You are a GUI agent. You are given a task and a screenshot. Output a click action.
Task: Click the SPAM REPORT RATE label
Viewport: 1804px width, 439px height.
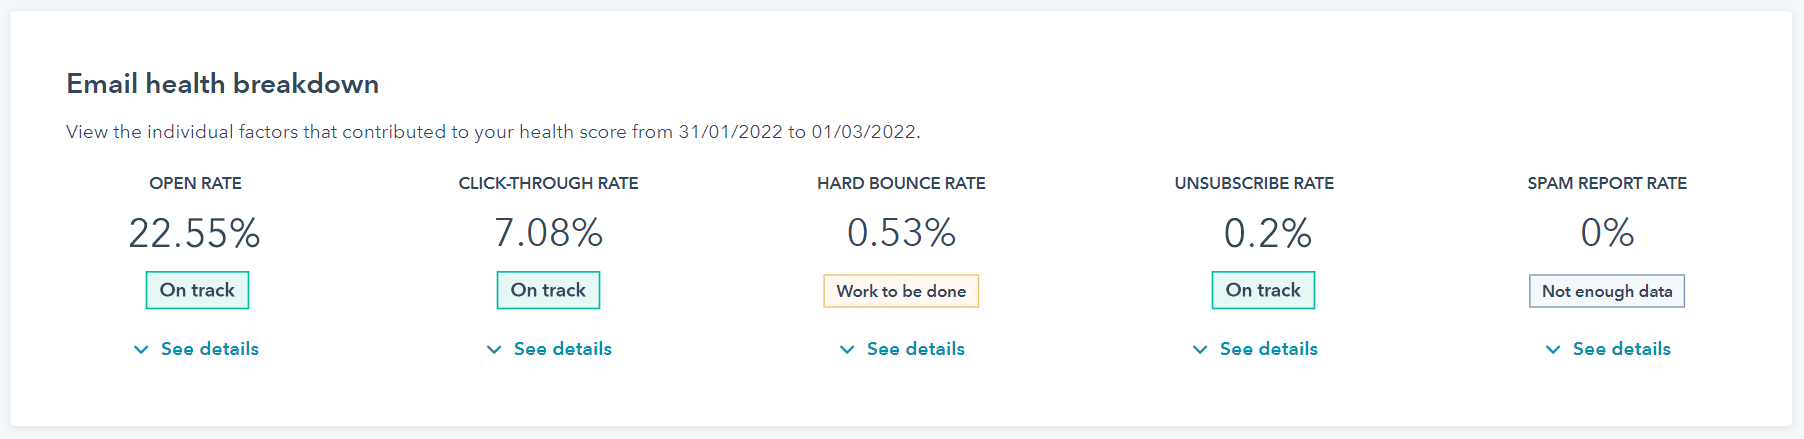pyautogui.click(x=1607, y=183)
